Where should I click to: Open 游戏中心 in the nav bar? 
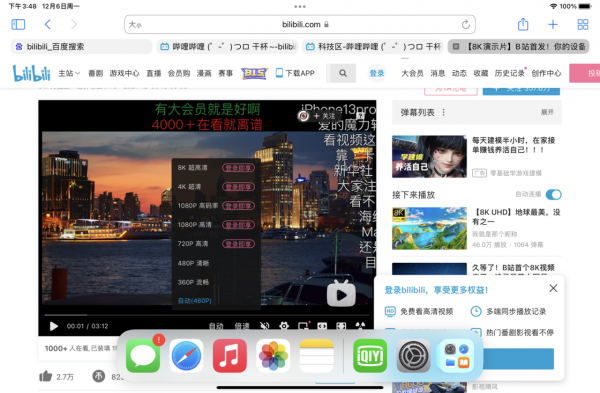(124, 73)
